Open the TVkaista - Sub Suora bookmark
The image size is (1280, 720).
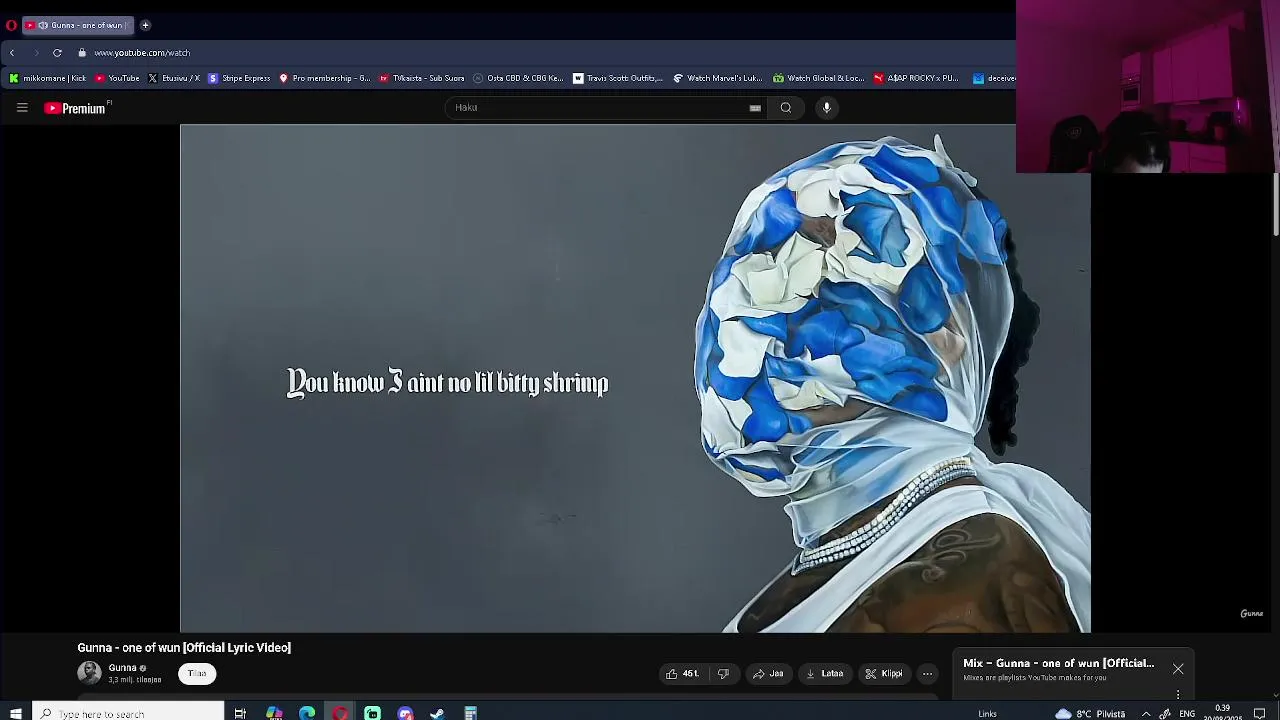[x=421, y=78]
